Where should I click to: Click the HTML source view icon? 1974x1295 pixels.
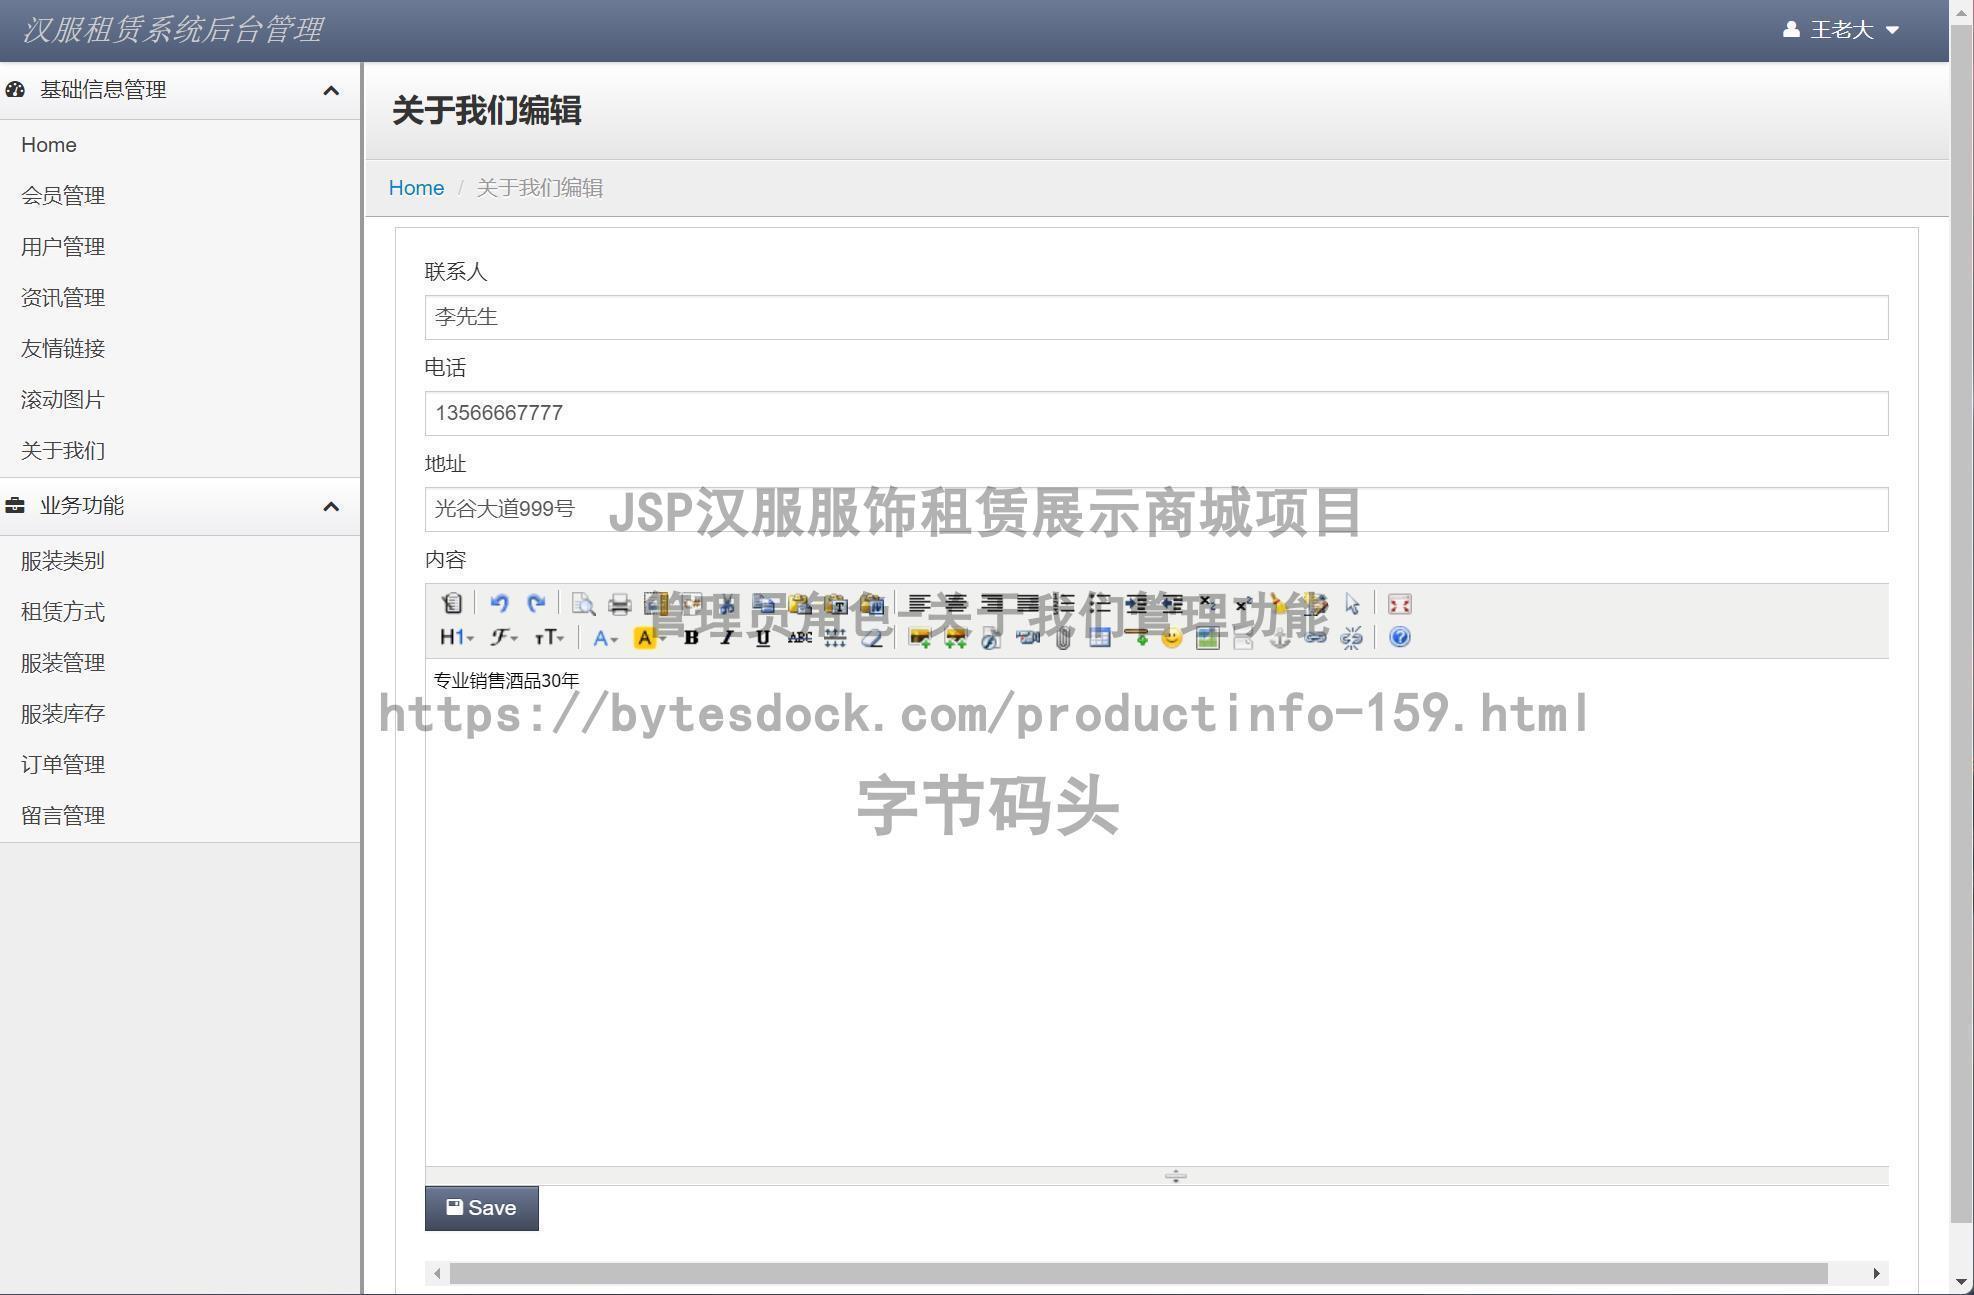tap(452, 604)
